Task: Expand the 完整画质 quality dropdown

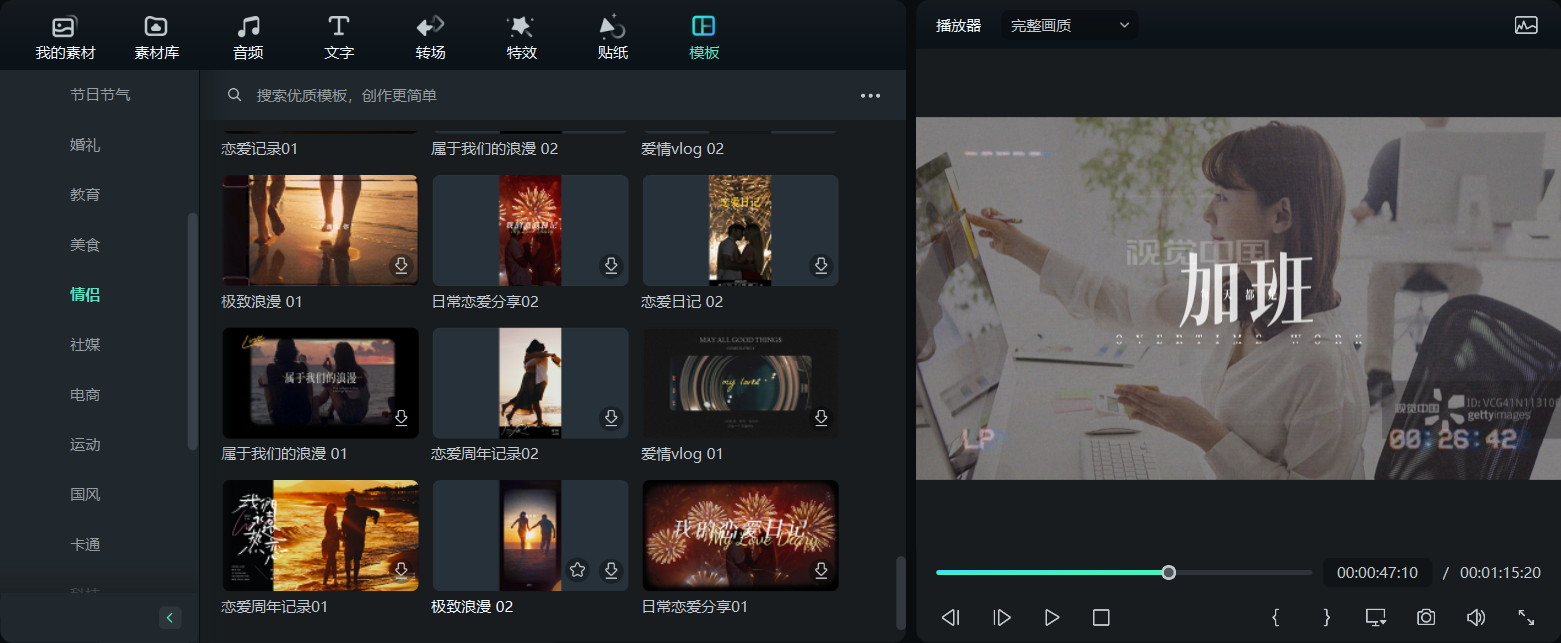Action: (1069, 26)
